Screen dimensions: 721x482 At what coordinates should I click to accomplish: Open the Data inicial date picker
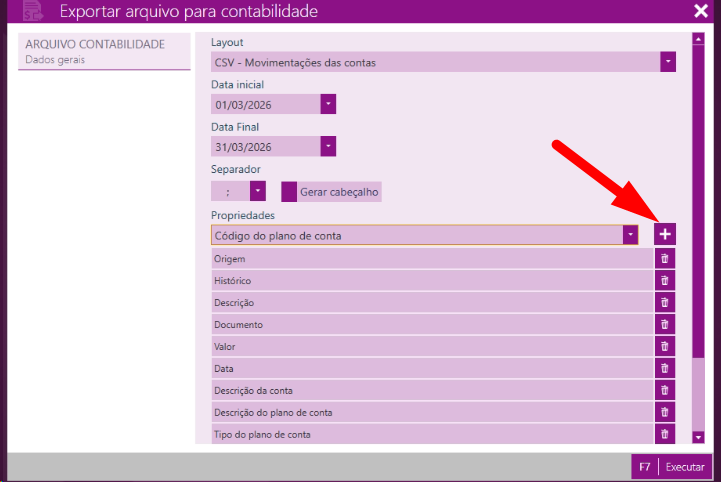[x=328, y=104]
